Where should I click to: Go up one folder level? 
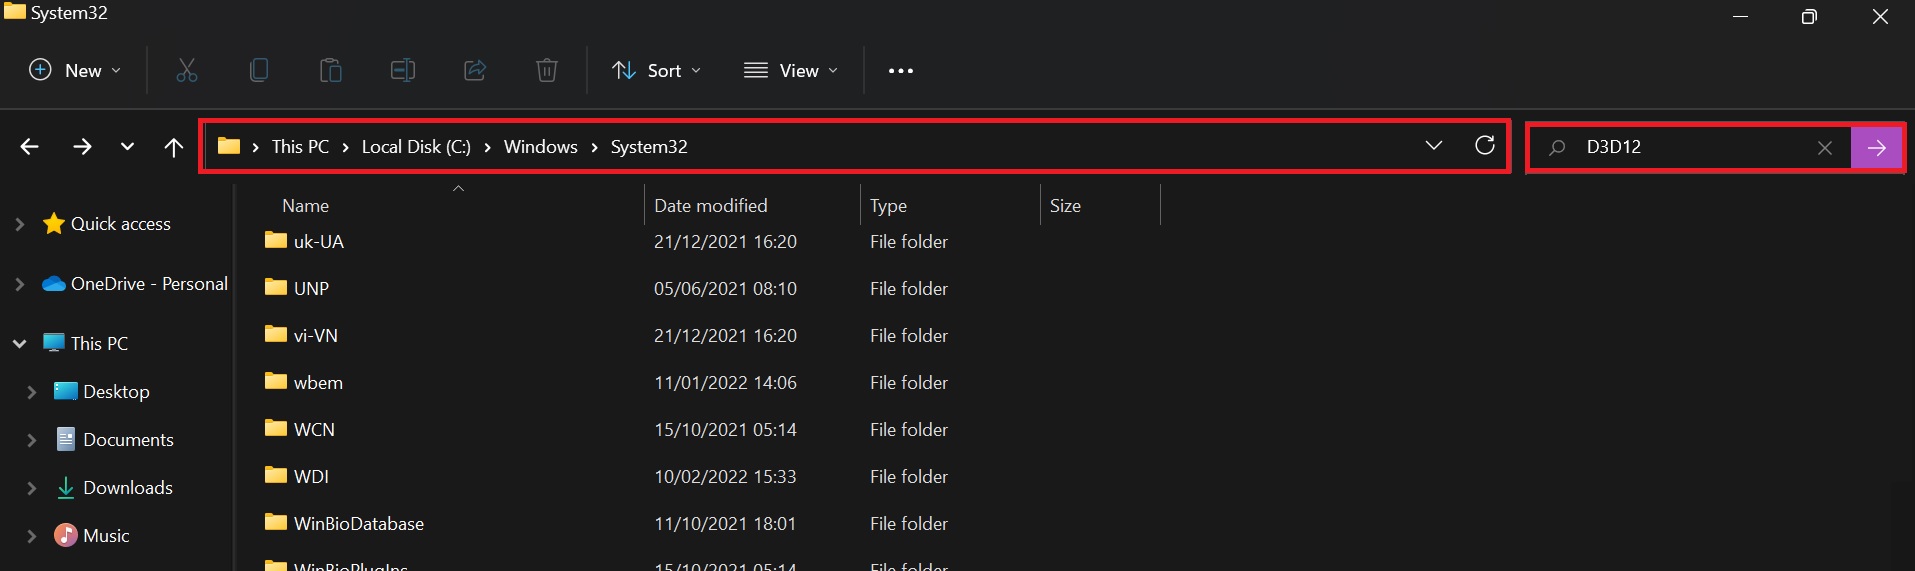174,147
